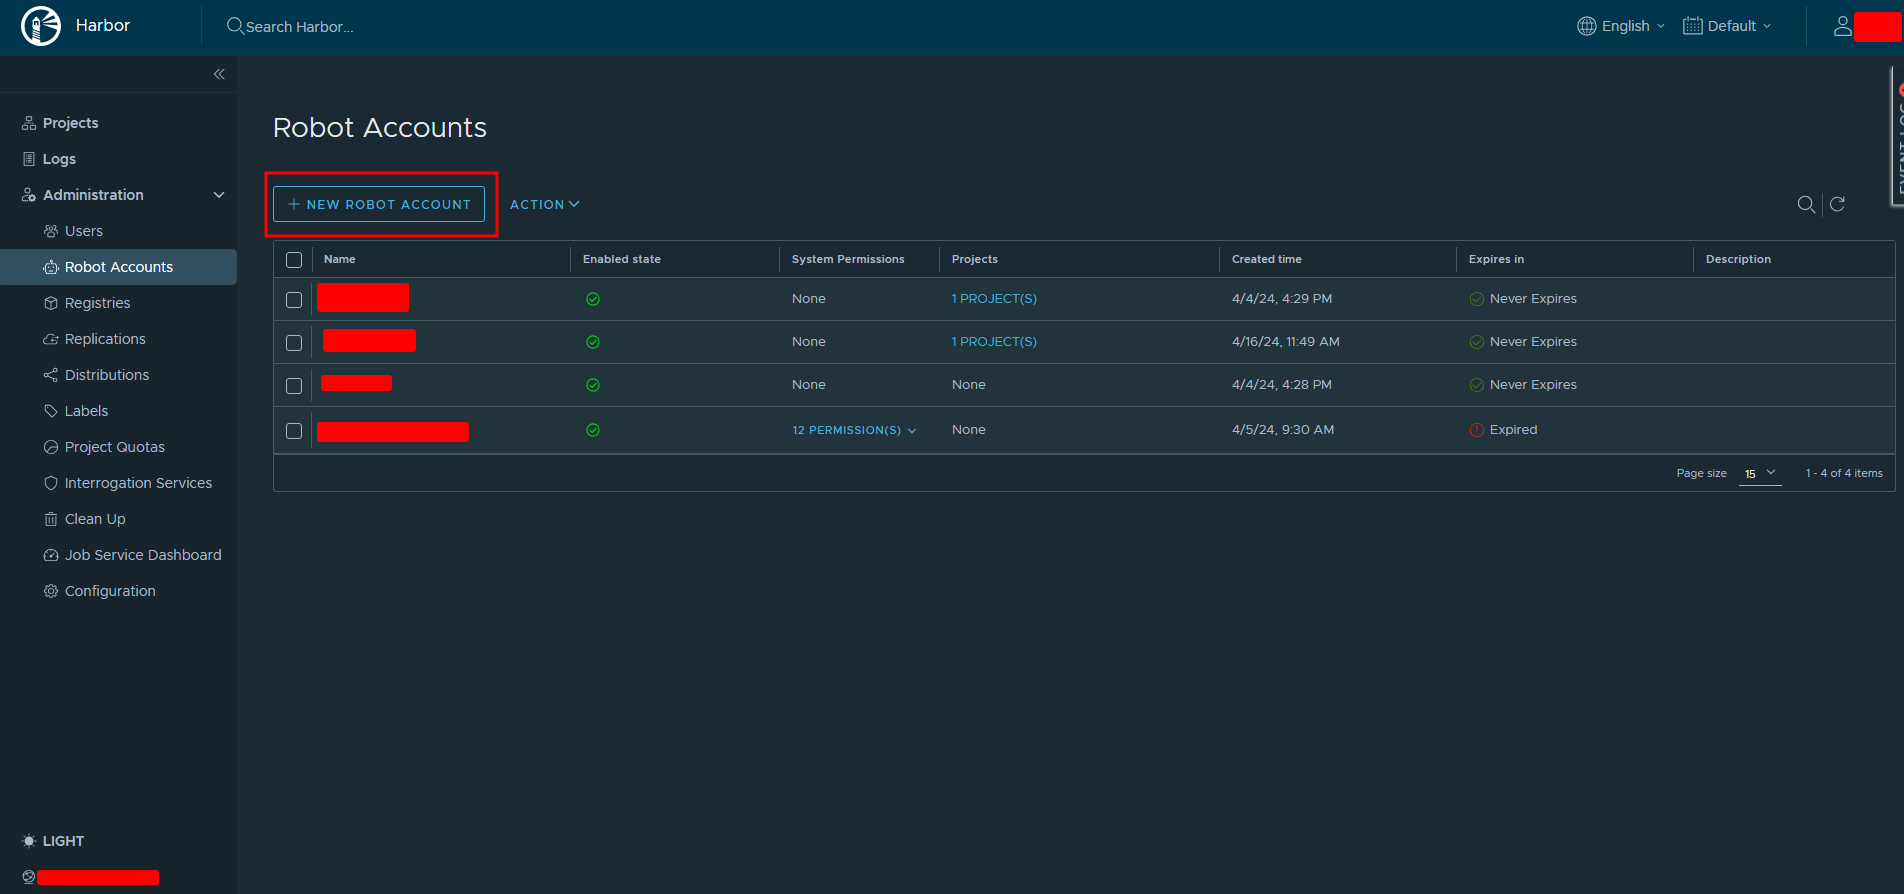Go to Projects in sidebar
The height and width of the screenshot is (894, 1904).
tap(70, 123)
